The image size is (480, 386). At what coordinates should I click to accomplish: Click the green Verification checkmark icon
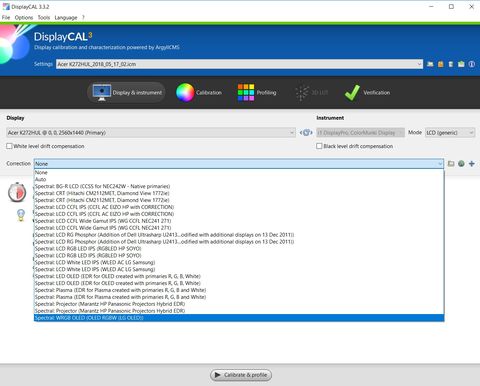pos(352,92)
